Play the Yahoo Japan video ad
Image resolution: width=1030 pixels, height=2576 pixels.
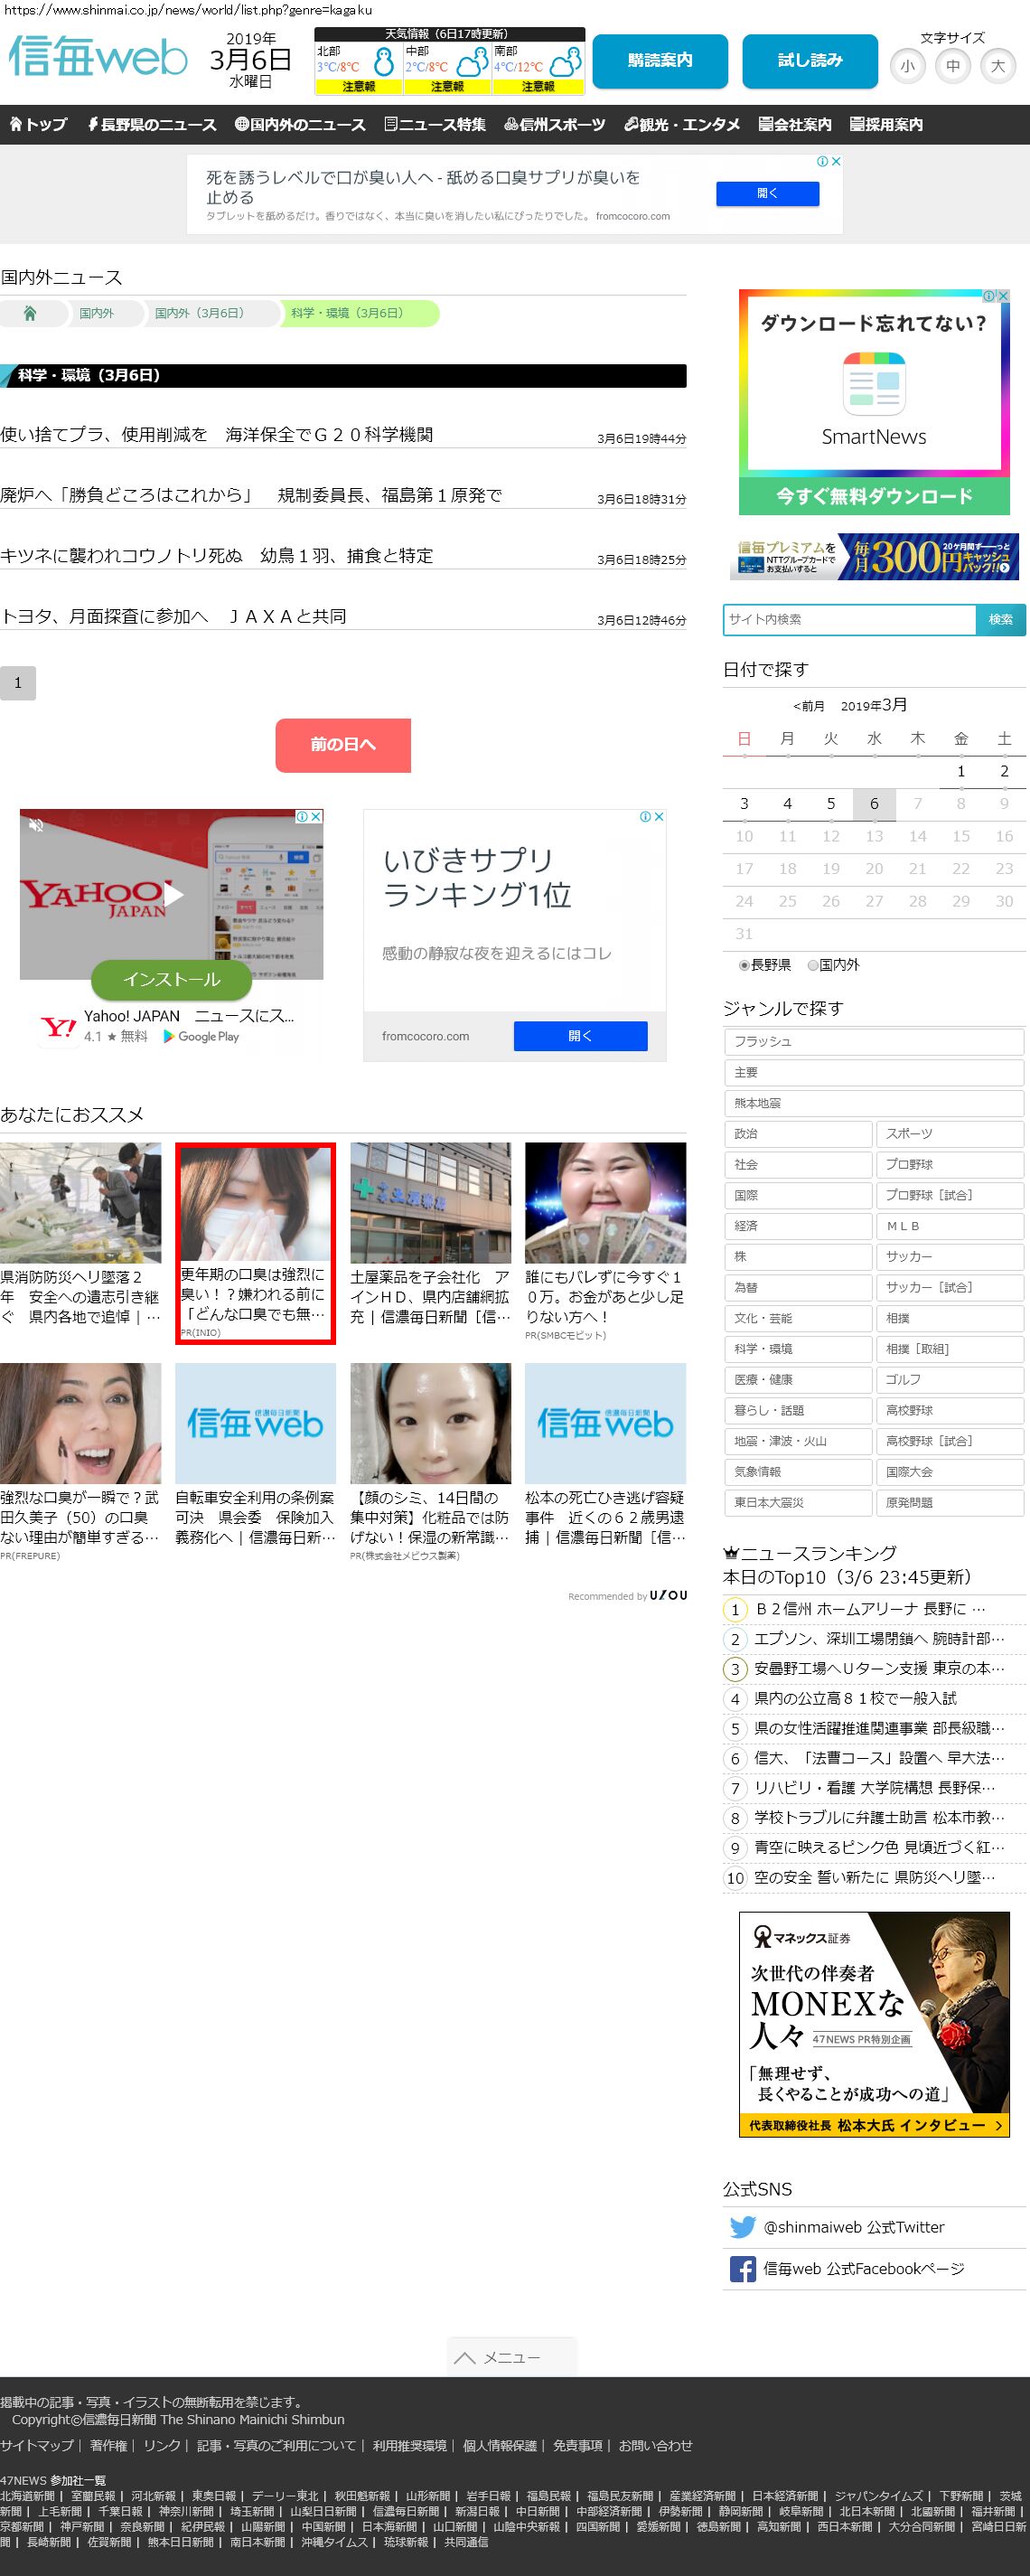pyautogui.click(x=173, y=895)
